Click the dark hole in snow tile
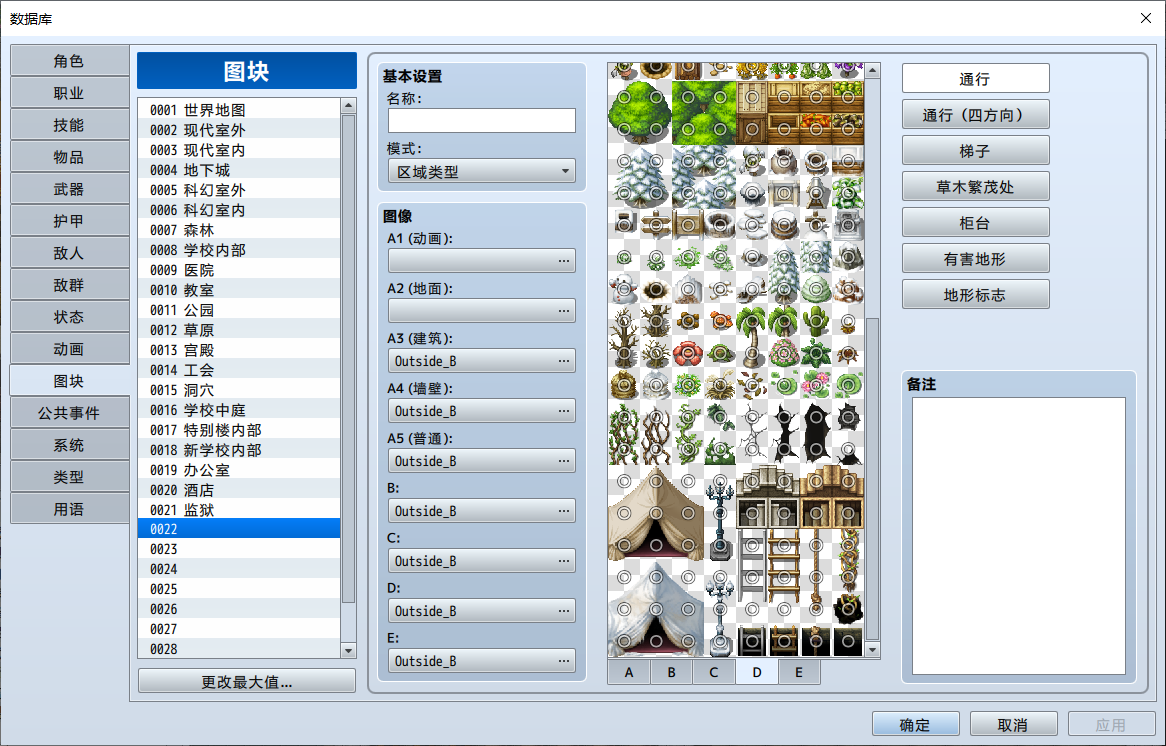Image resolution: width=1166 pixels, height=746 pixels. [656, 289]
